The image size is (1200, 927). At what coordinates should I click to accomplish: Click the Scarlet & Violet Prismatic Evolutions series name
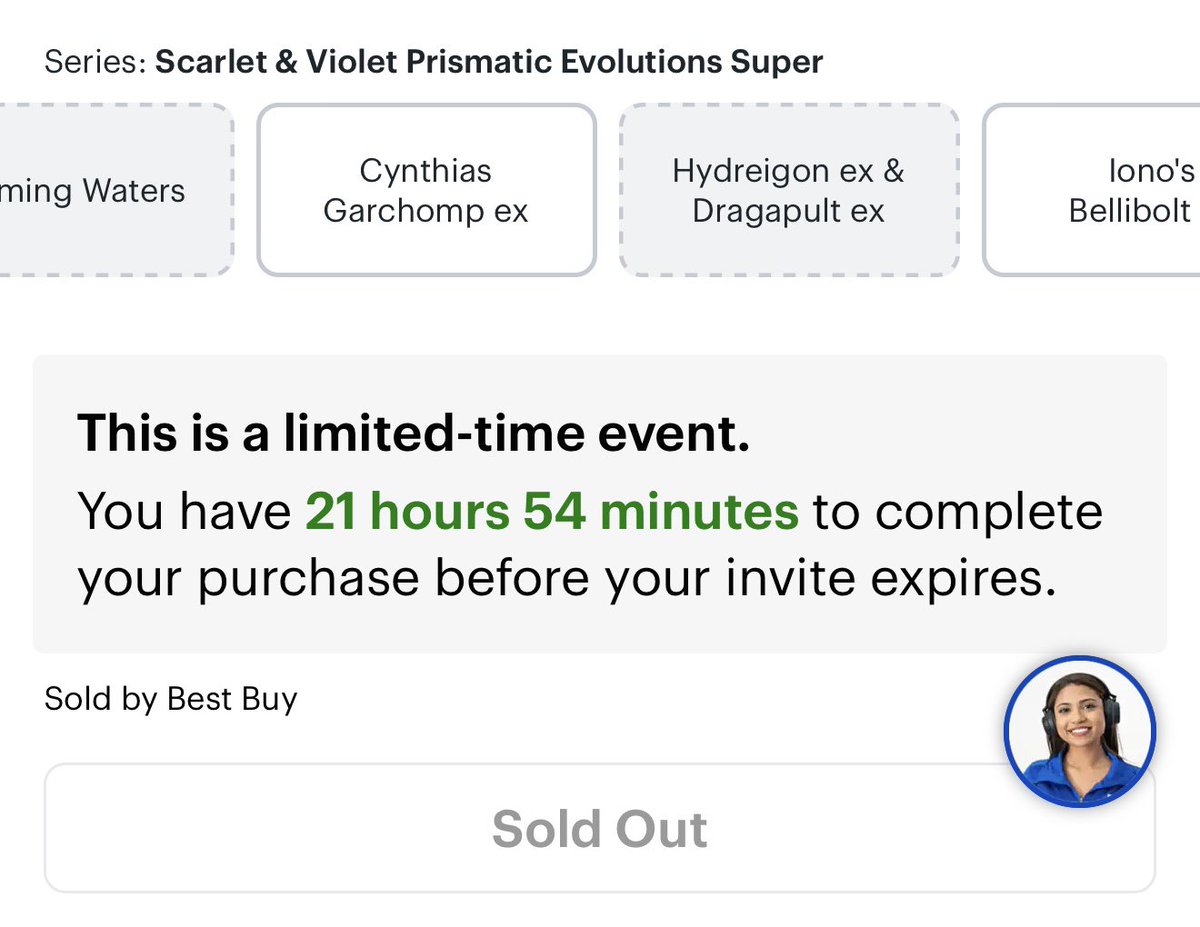click(x=489, y=62)
